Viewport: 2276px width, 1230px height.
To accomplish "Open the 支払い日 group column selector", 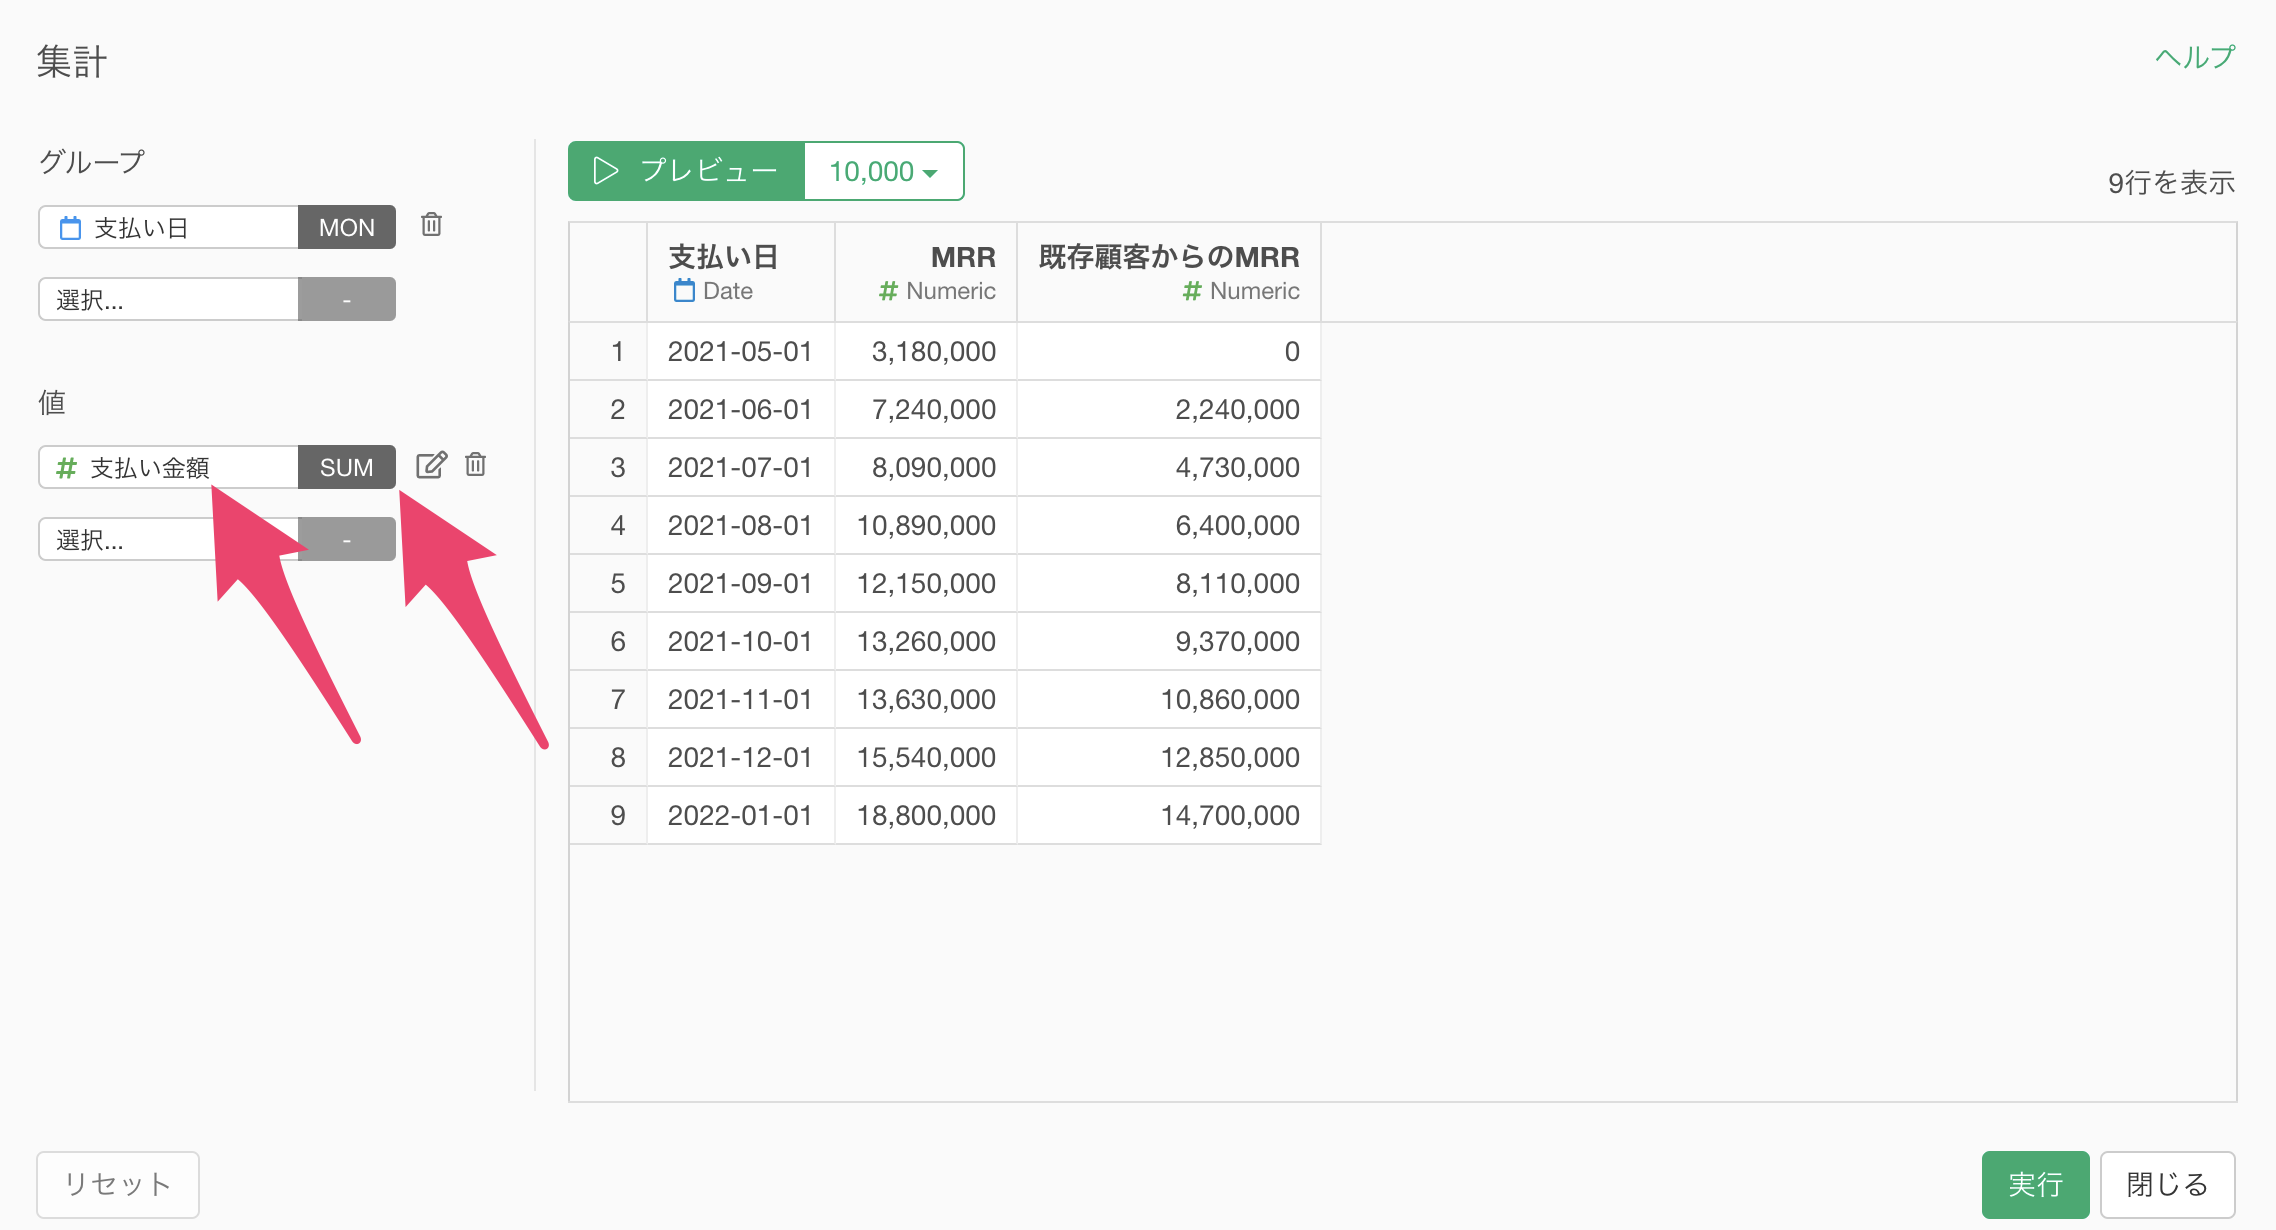I will pyautogui.click(x=168, y=227).
